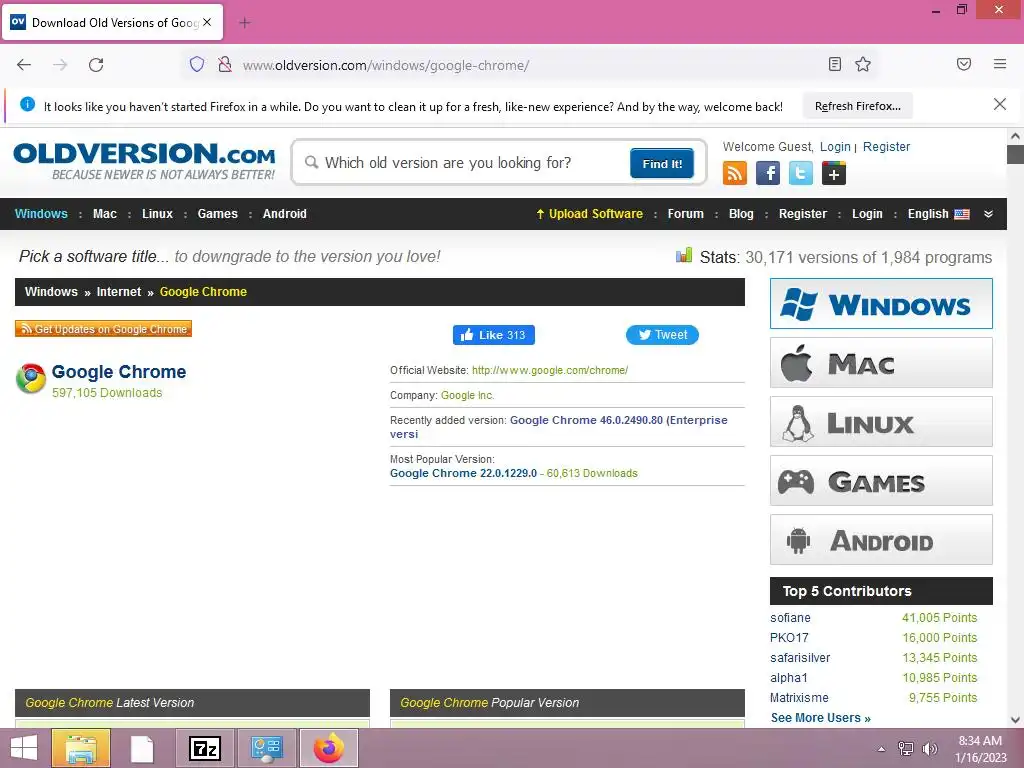
Task: Click the orange RSS feed icon
Action: [x=735, y=173]
